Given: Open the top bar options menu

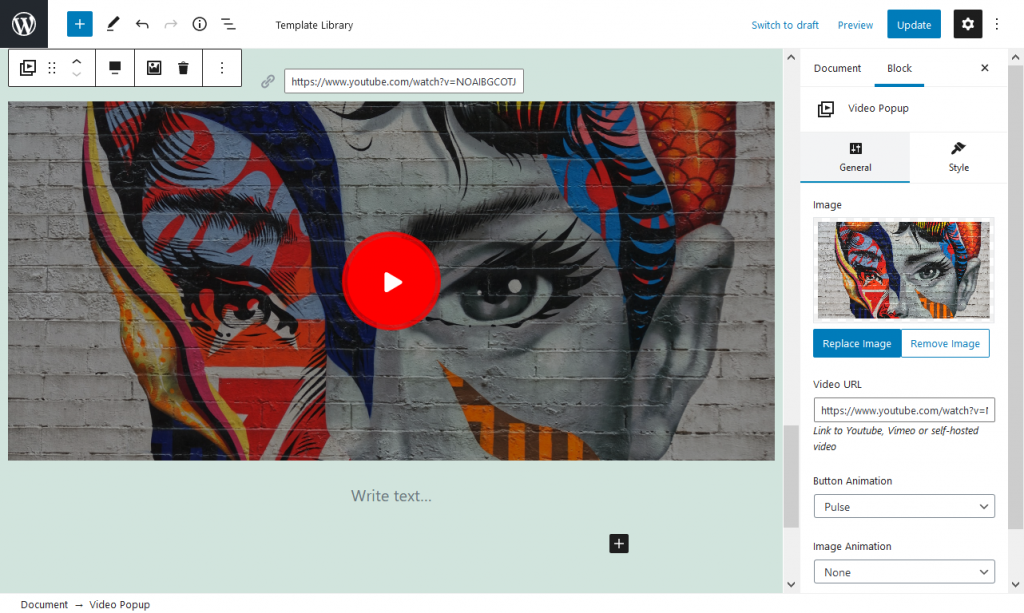Looking at the screenshot, I should pyautogui.click(x=997, y=24).
